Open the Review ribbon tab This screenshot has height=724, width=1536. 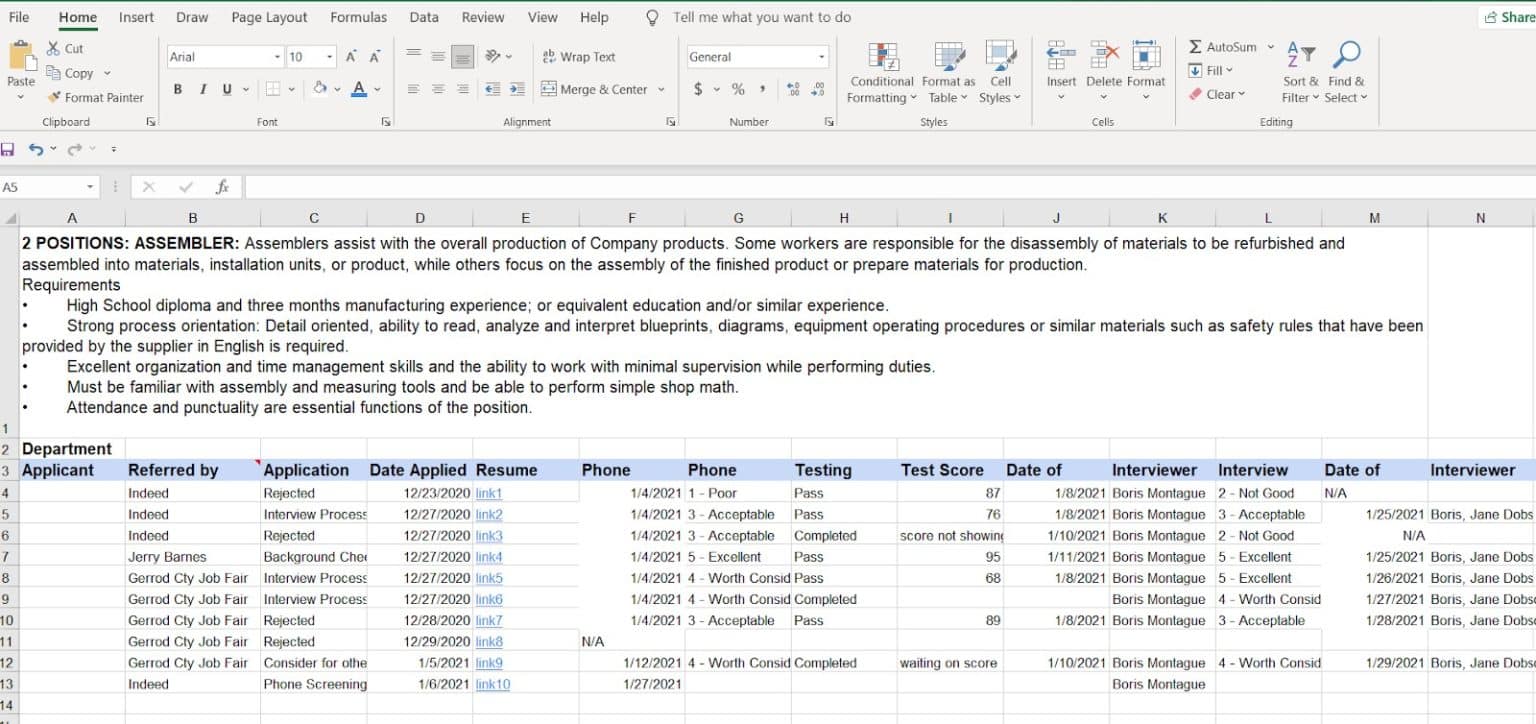click(482, 17)
